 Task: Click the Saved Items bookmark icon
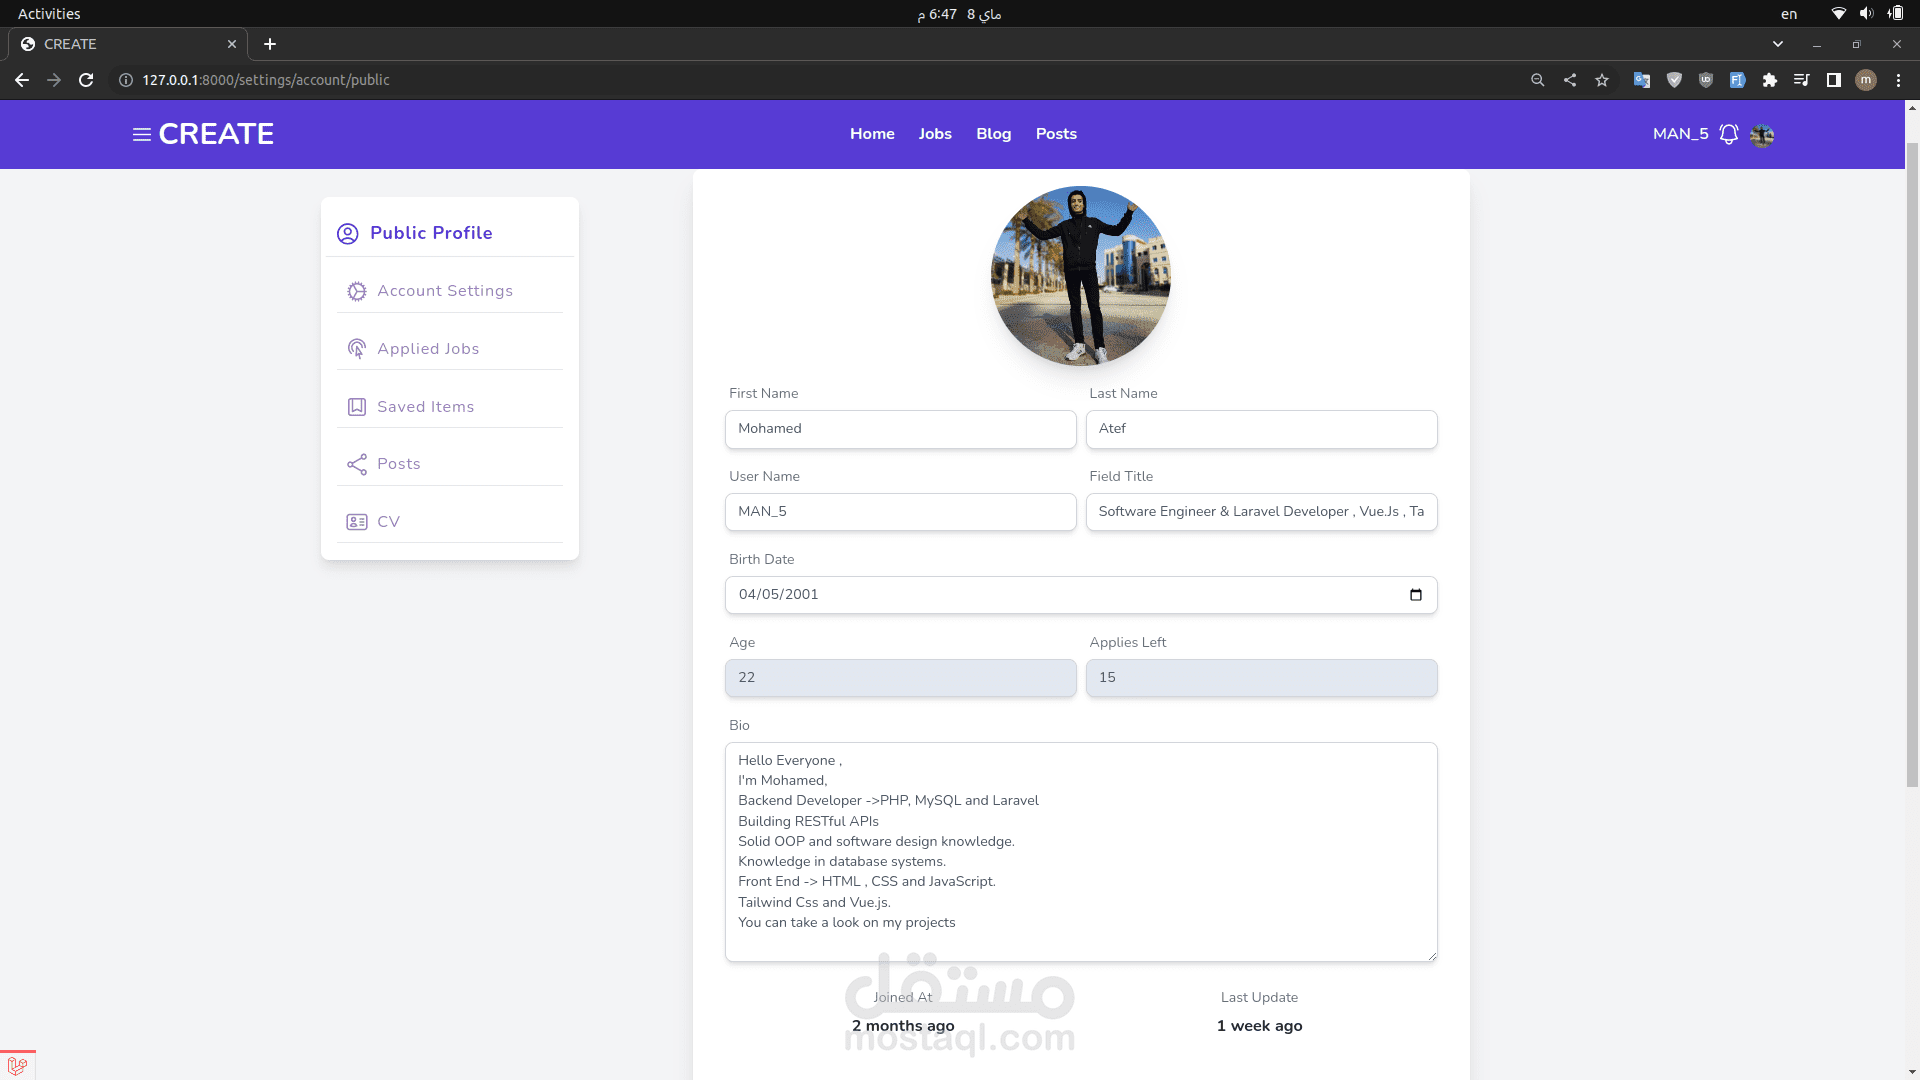click(x=356, y=407)
